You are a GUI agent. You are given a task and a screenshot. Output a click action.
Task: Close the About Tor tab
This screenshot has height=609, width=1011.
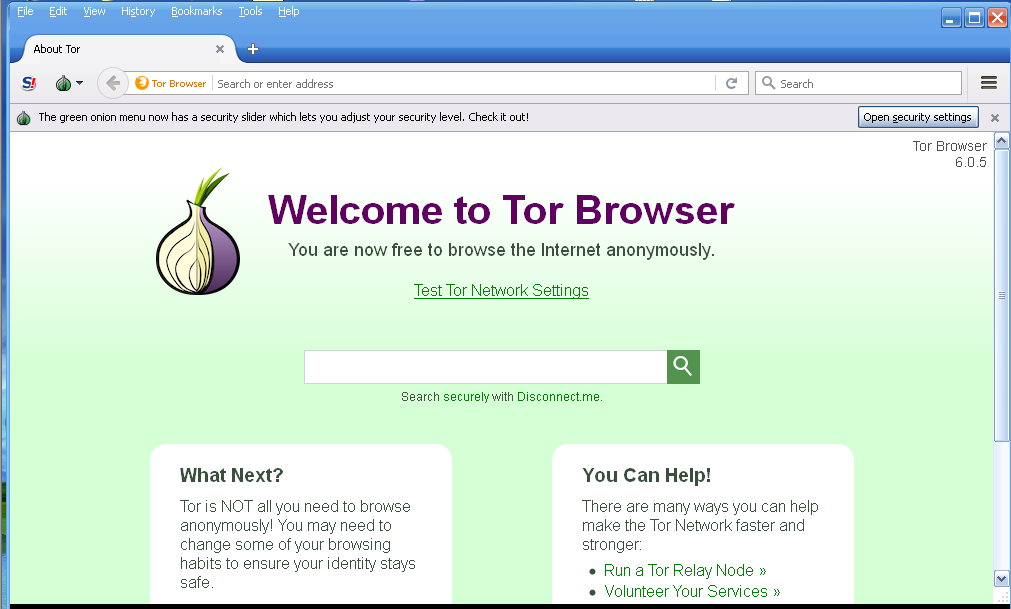[220, 49]
